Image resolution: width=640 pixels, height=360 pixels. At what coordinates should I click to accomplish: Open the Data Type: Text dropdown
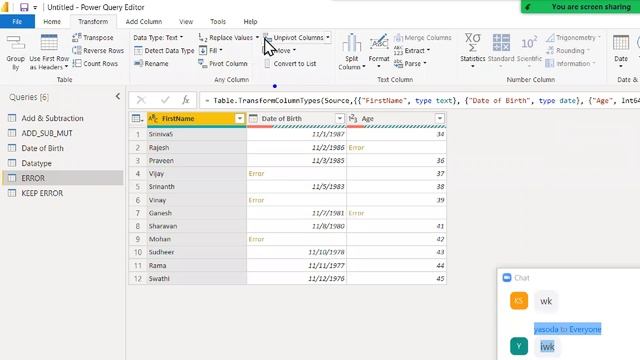[158, 38]
